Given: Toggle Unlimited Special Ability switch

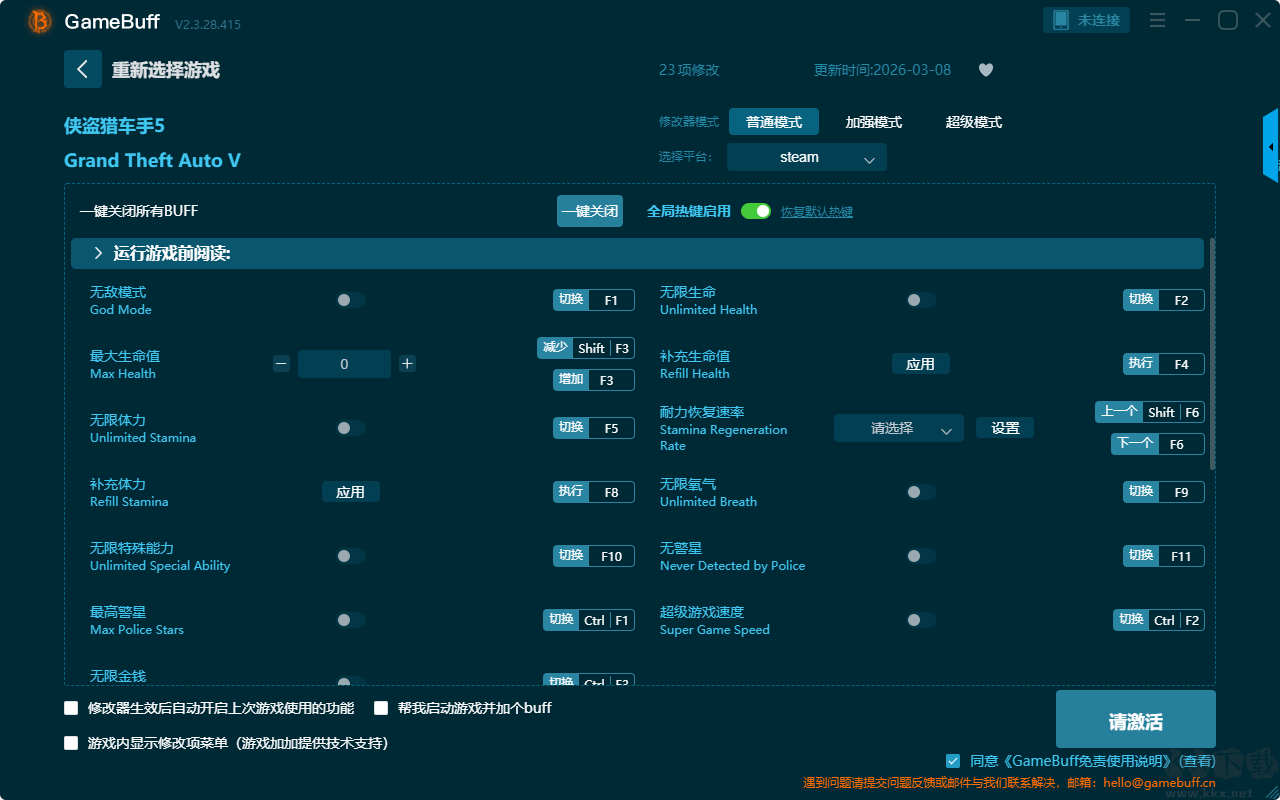Looking at the screenshot, I should coord(350,556).
